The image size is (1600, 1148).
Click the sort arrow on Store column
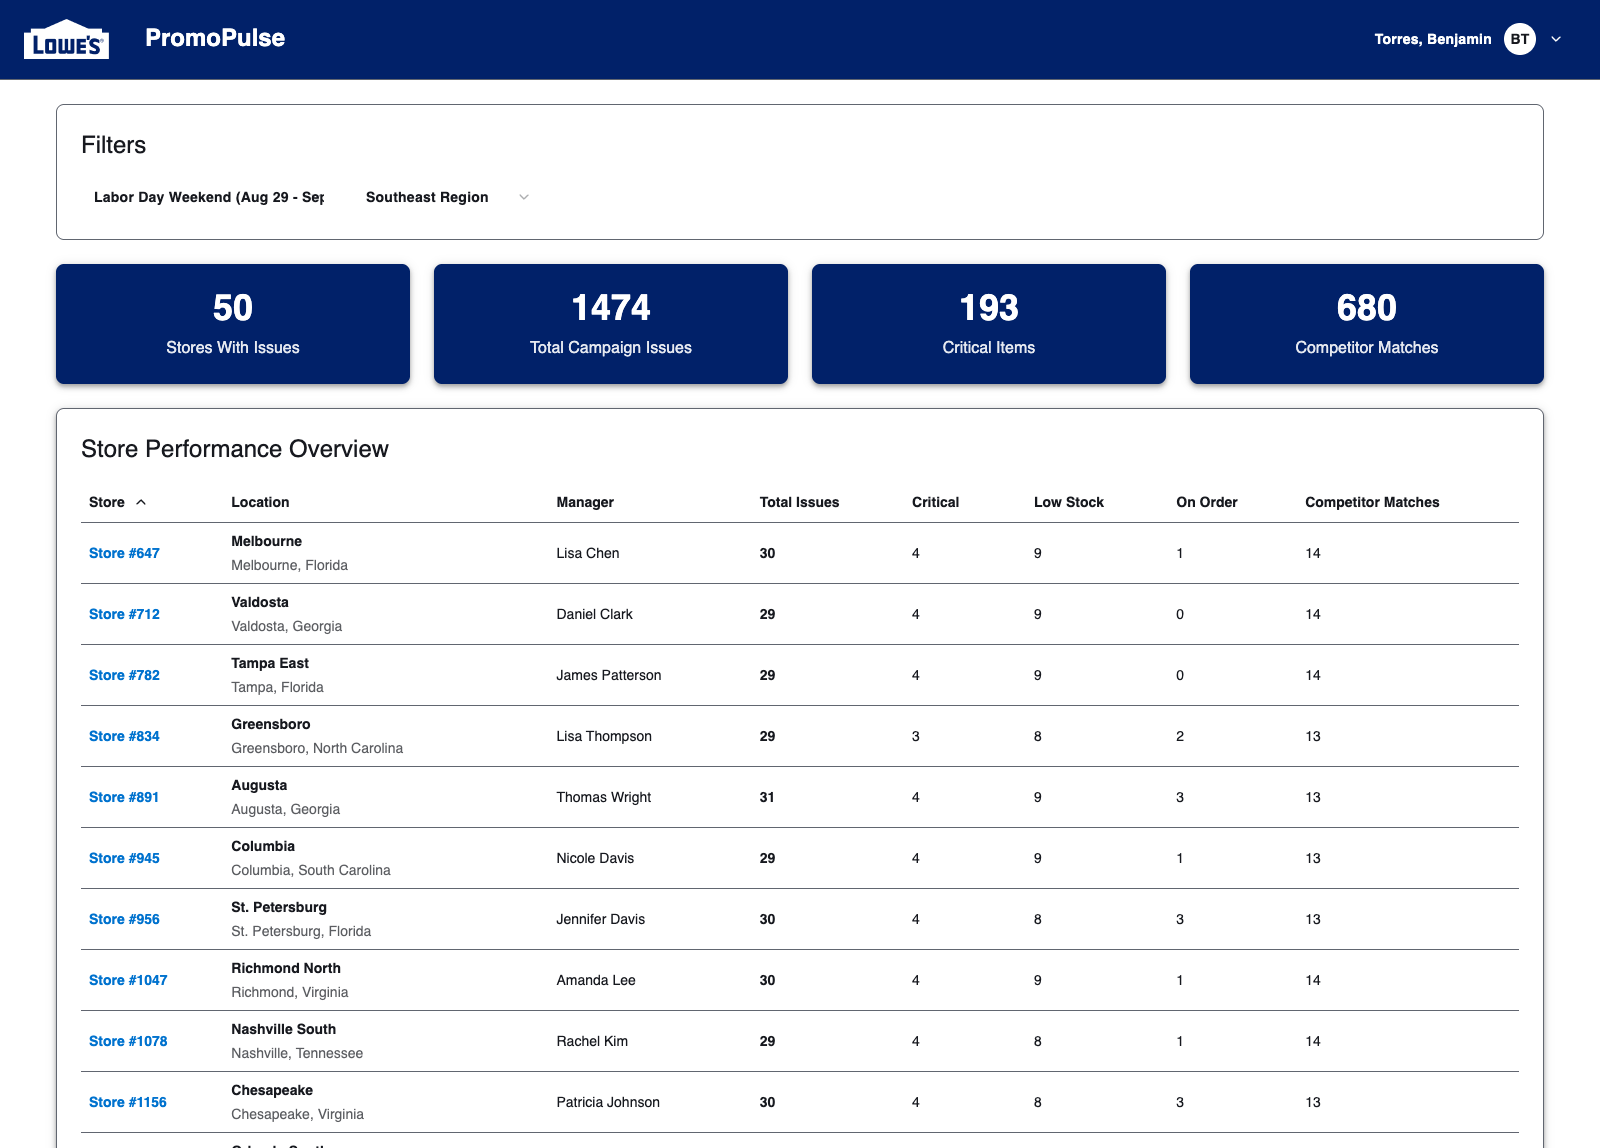coord(140,502)
